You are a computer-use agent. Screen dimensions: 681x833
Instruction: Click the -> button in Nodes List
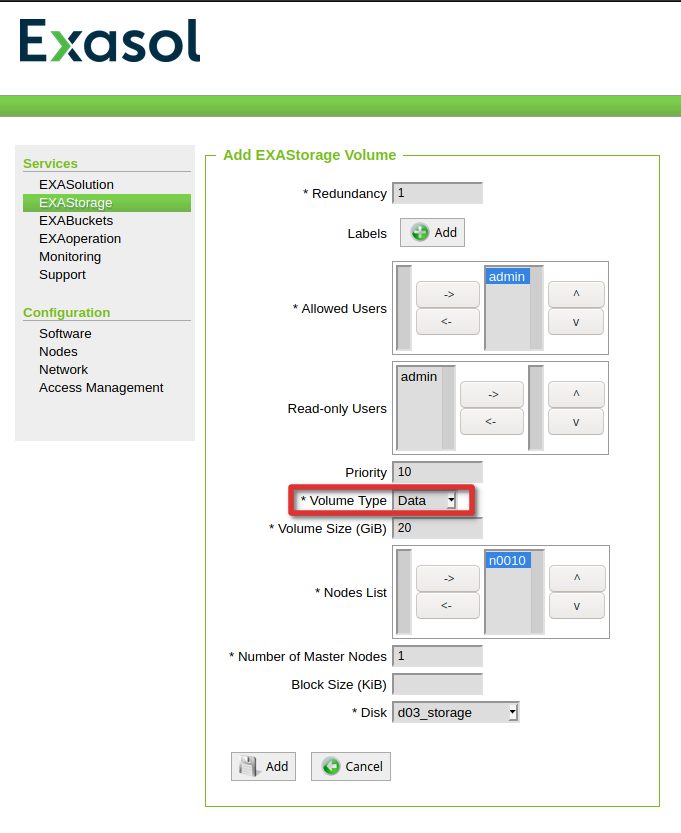point(448,579)
